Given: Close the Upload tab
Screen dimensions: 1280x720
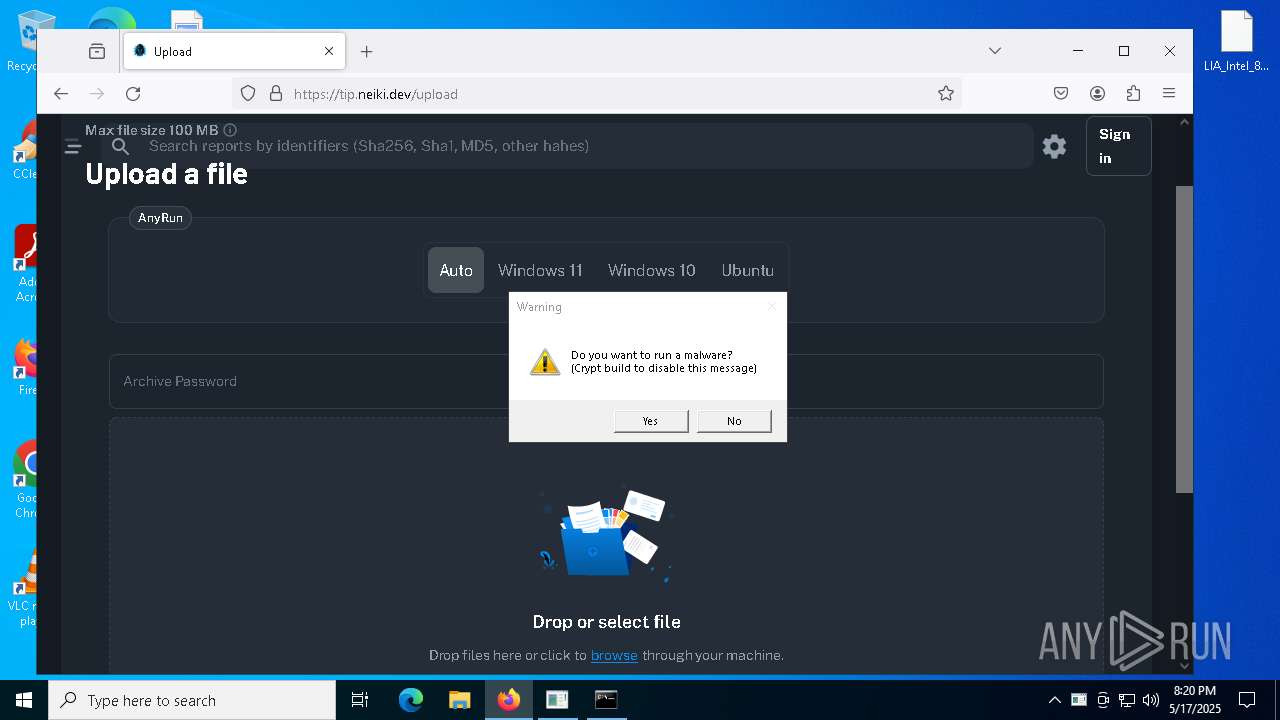Looking at the screenshot, I should pyautogui.click(x=329, y=51).
